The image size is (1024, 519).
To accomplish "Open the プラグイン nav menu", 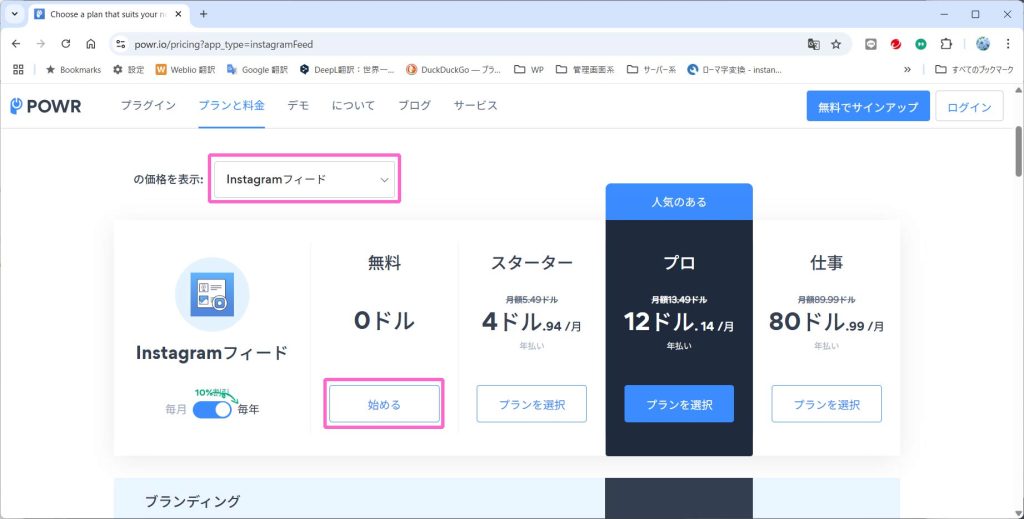I will tap(148, 105).
